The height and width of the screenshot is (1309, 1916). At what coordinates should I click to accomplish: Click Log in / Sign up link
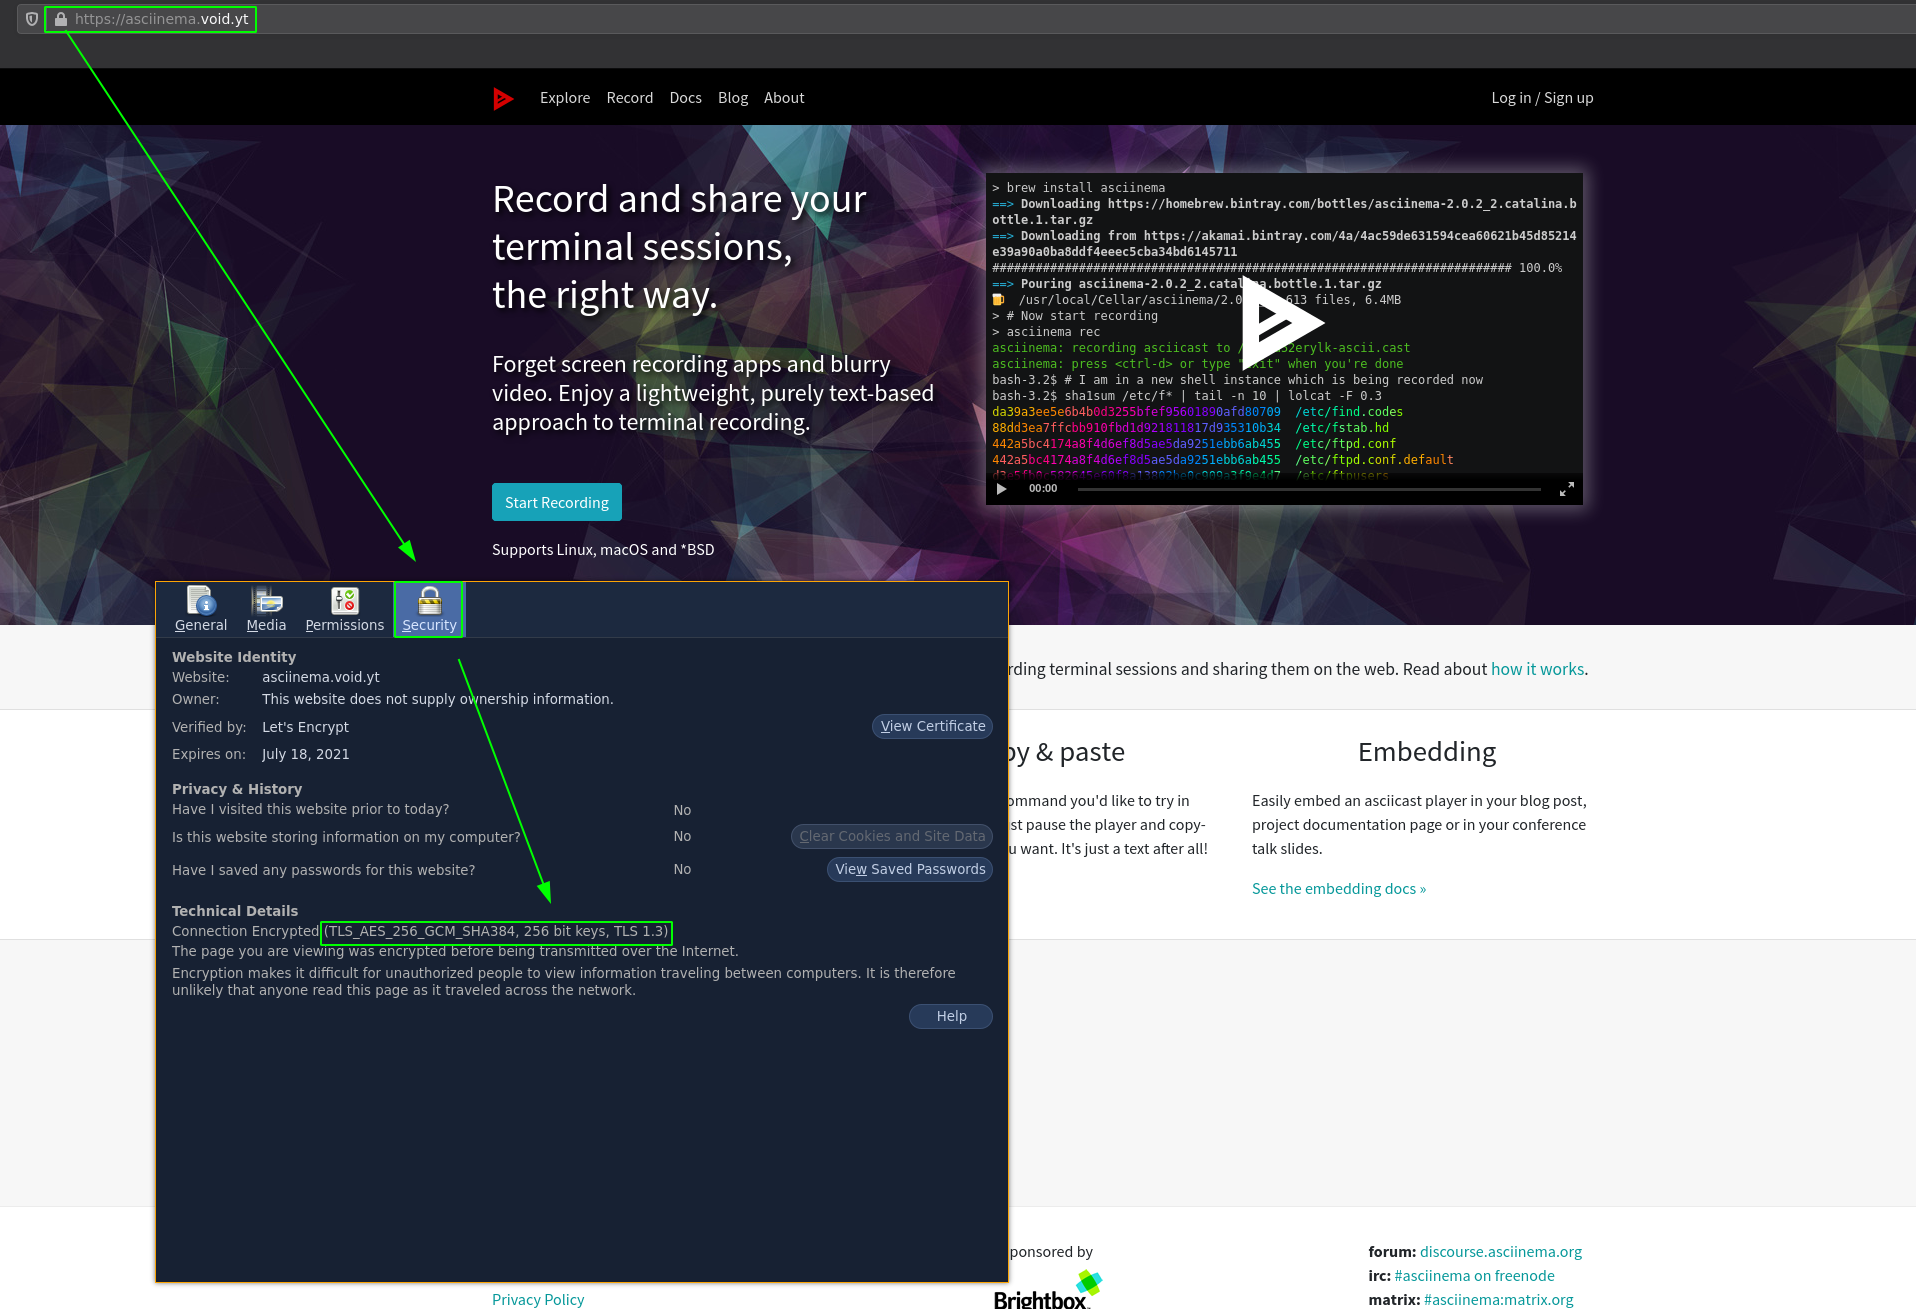[1542, 98]
